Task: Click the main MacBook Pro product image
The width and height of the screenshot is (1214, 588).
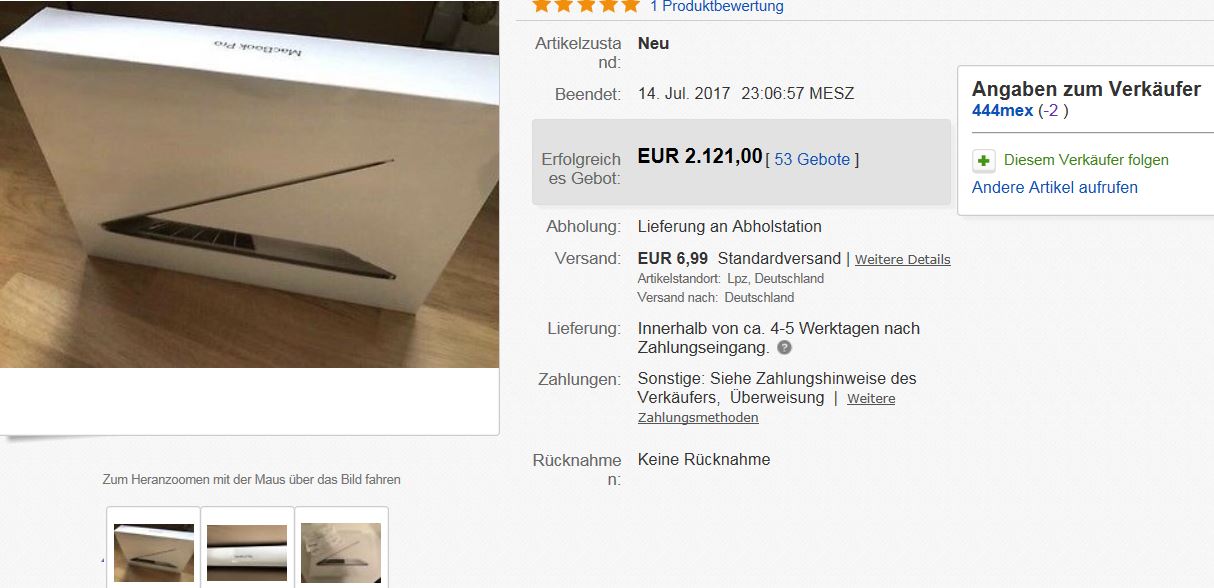Action: (249, 185)
